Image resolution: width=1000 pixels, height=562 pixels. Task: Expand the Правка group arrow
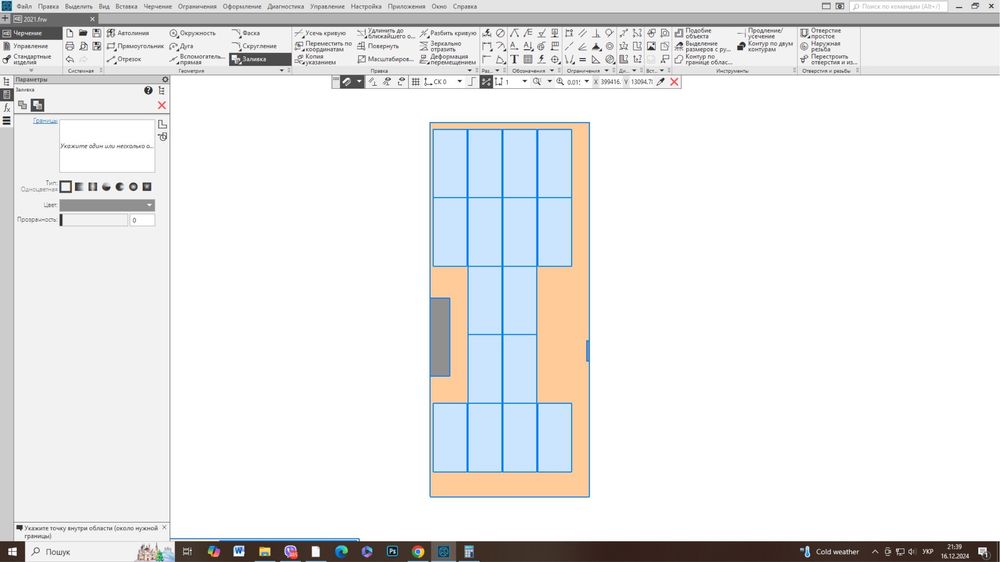[469, 71]
